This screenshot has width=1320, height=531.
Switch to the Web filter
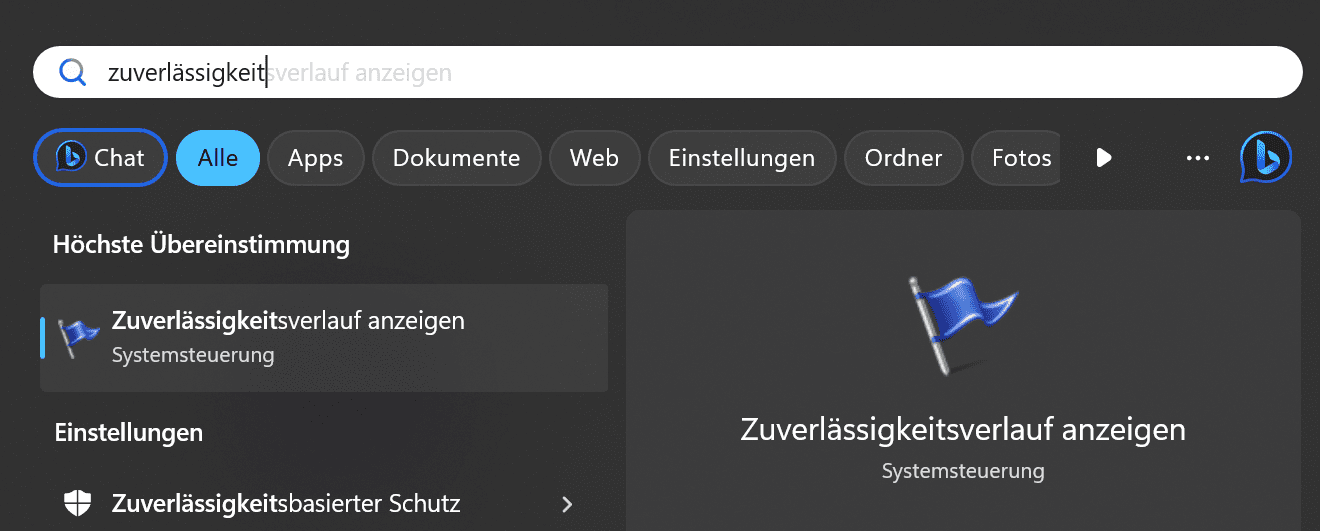coord(594,158)
